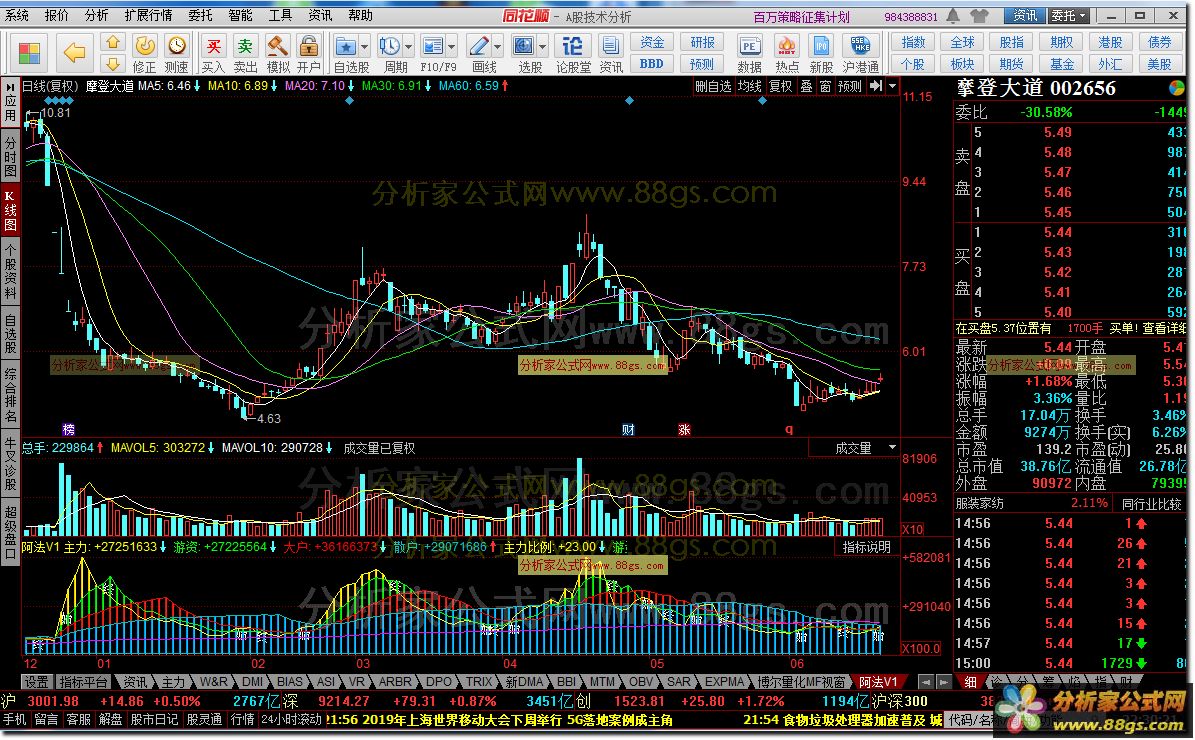Screen dimensions: 1195x740
Task: Click the 财 finance marker on the timeline
Action: (628, 430)
